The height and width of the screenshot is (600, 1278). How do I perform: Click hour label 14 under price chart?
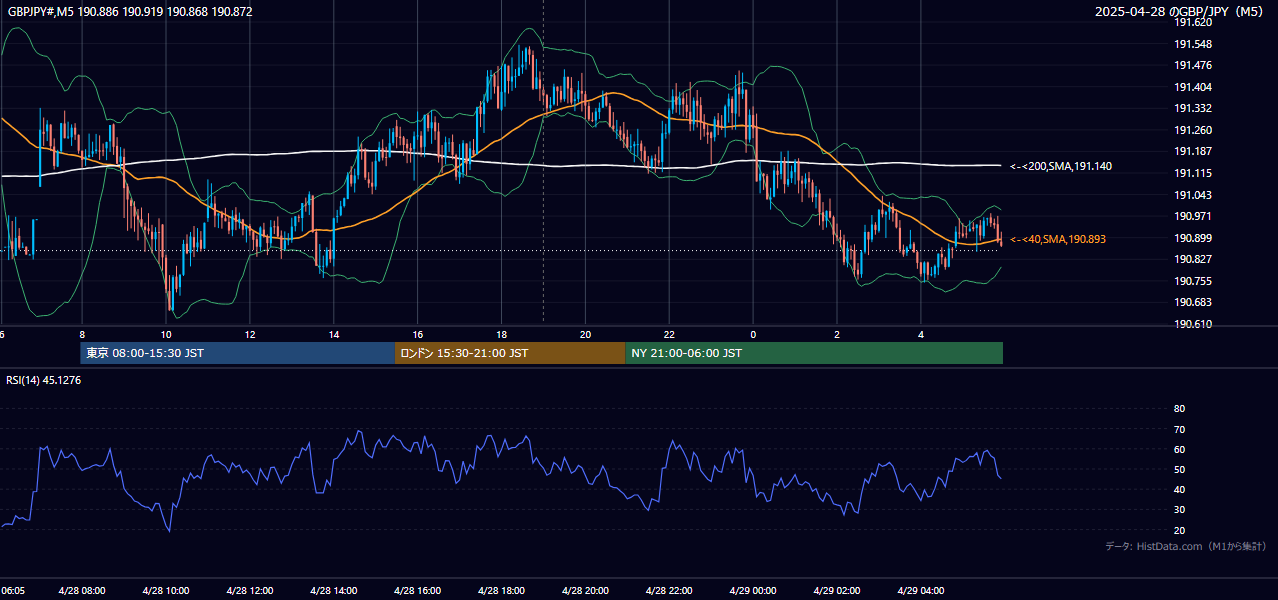coord(334,334)
